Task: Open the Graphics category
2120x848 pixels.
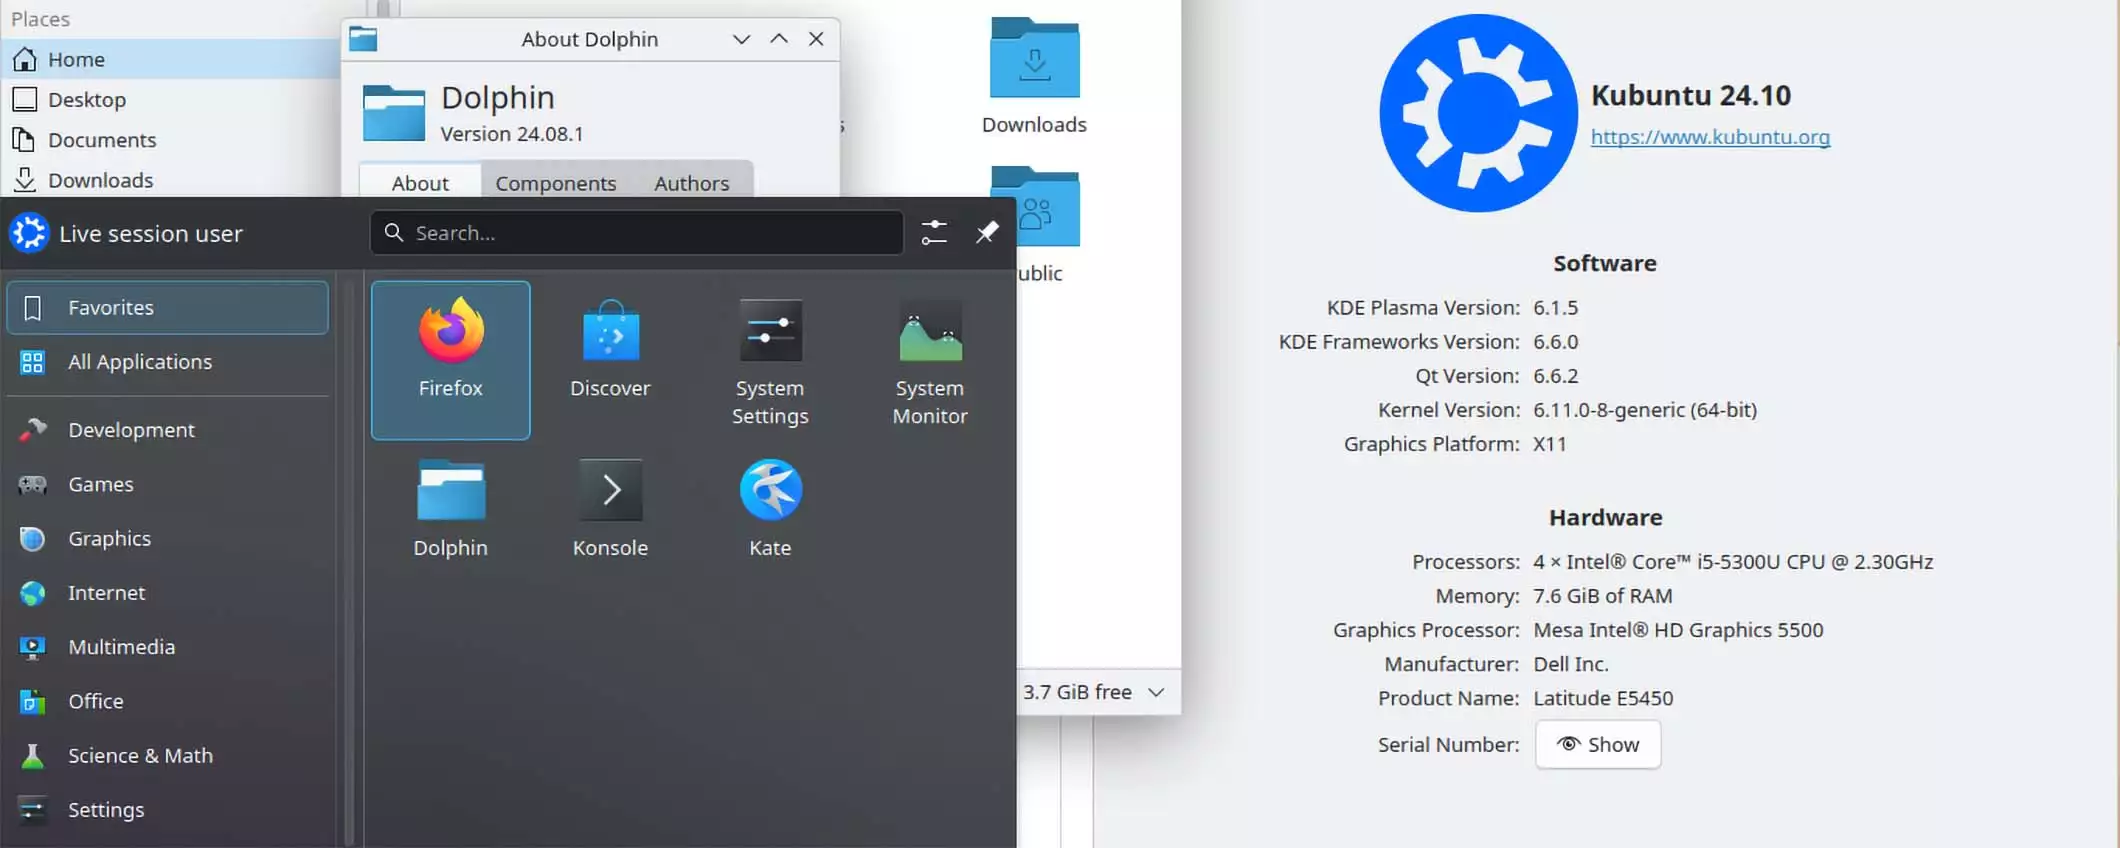Action: coord(167,538)
